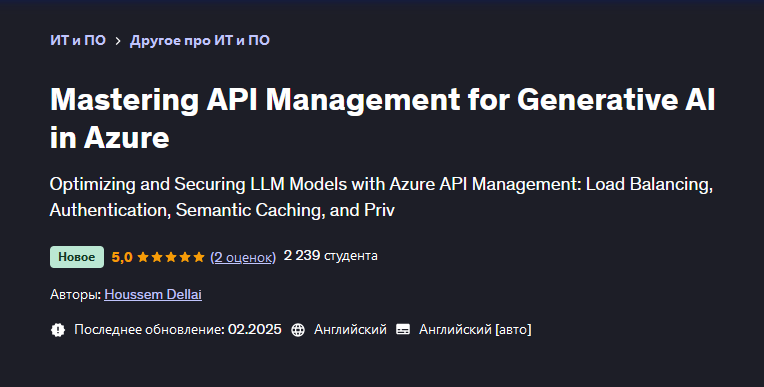Click the Mastering API Management course title
764x387 pixels.
[x=382, y=118]
